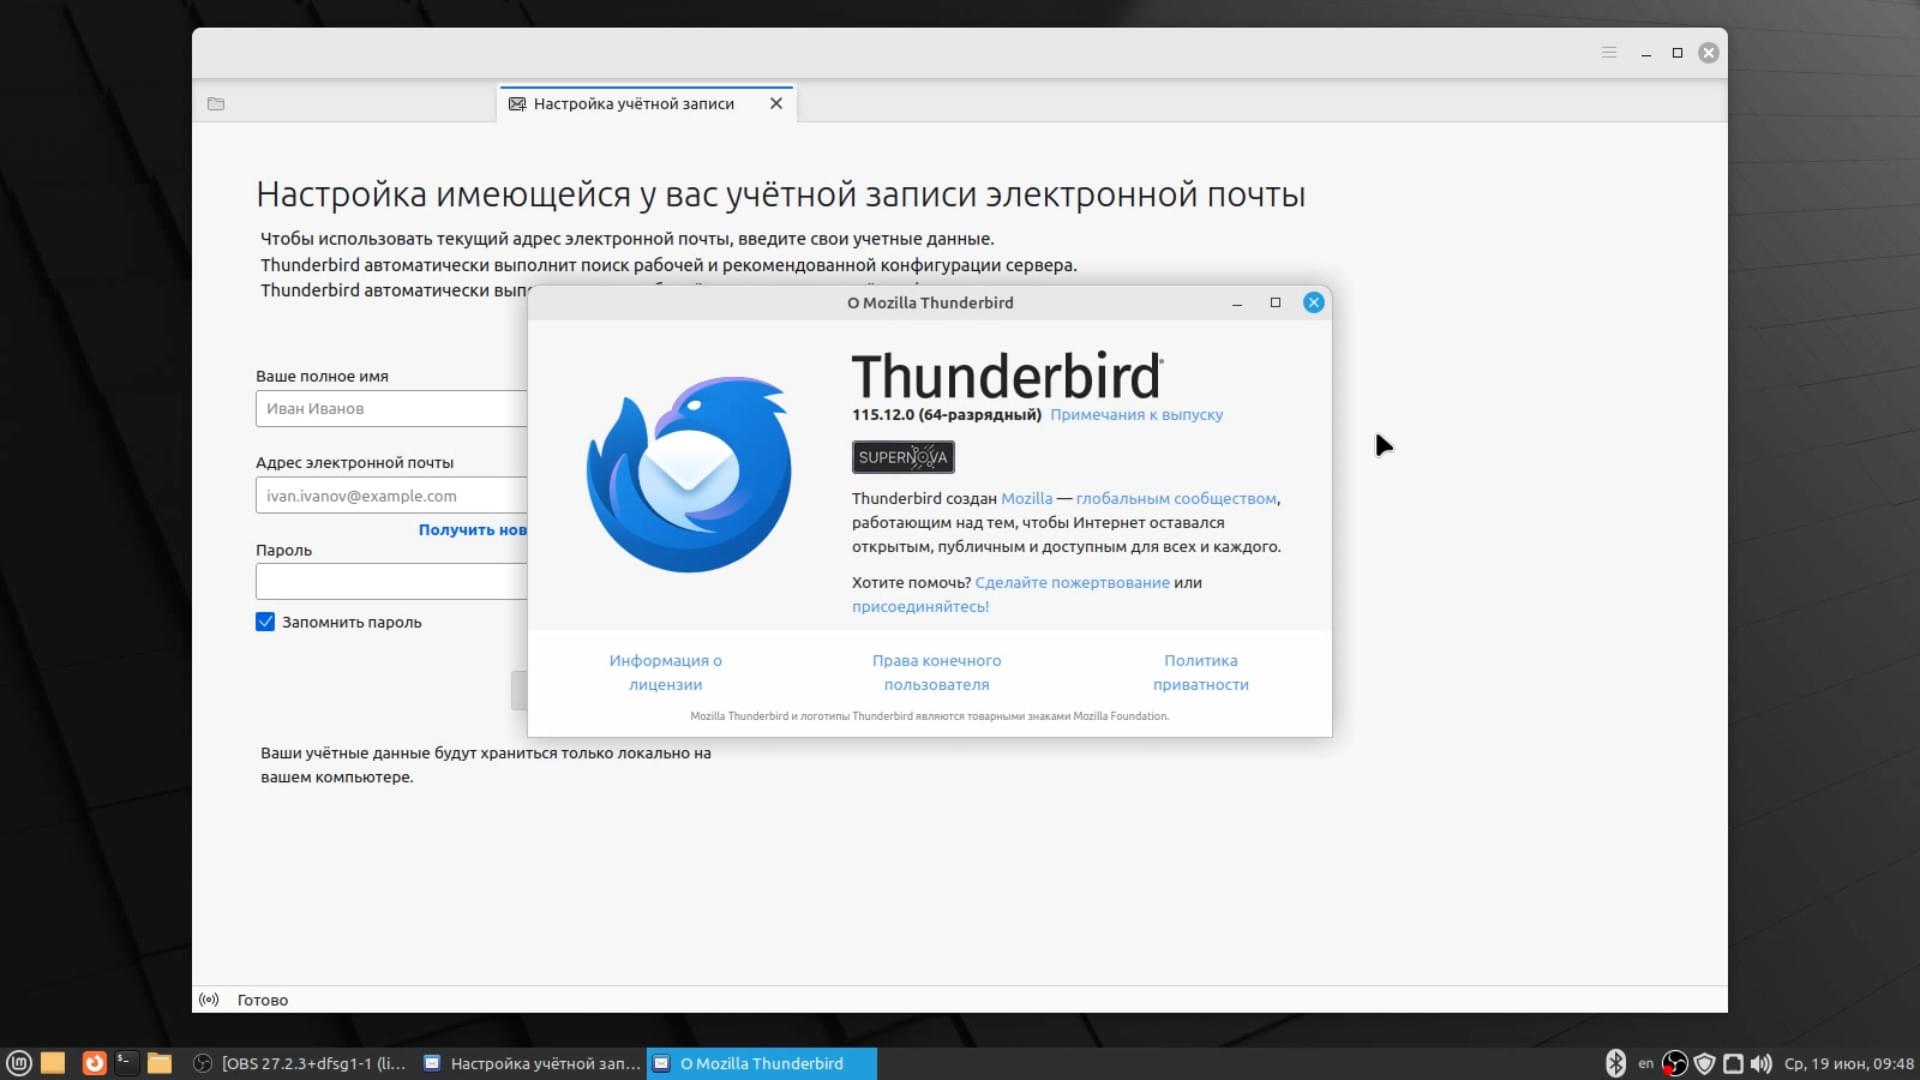Viewport: 1920px width, 1080px height.
Task: Click the Thunderbird logo image
Action: (689, 474)
